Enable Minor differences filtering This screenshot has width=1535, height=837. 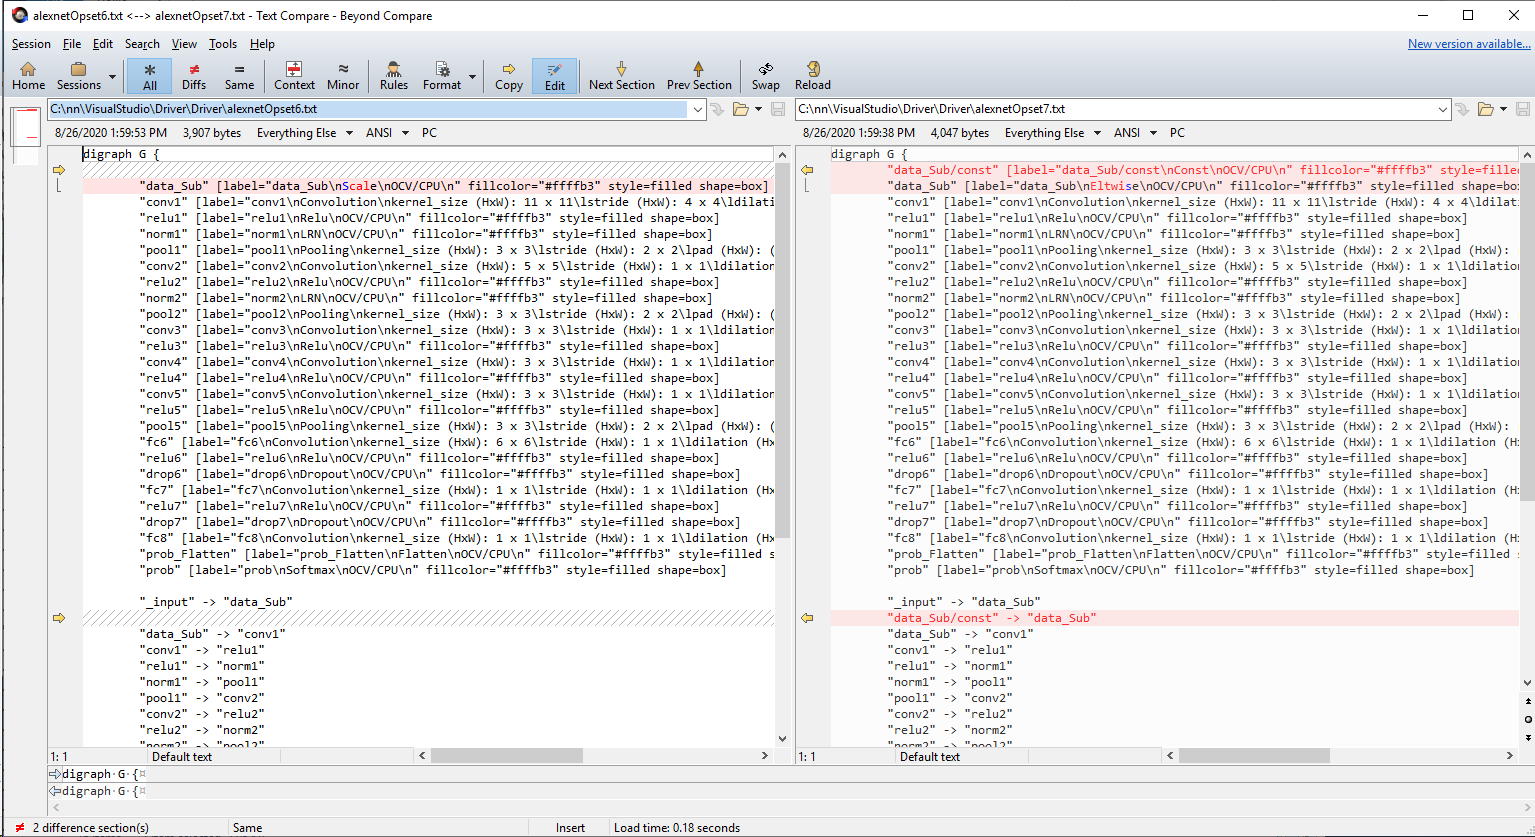click(x=343, y=75)
